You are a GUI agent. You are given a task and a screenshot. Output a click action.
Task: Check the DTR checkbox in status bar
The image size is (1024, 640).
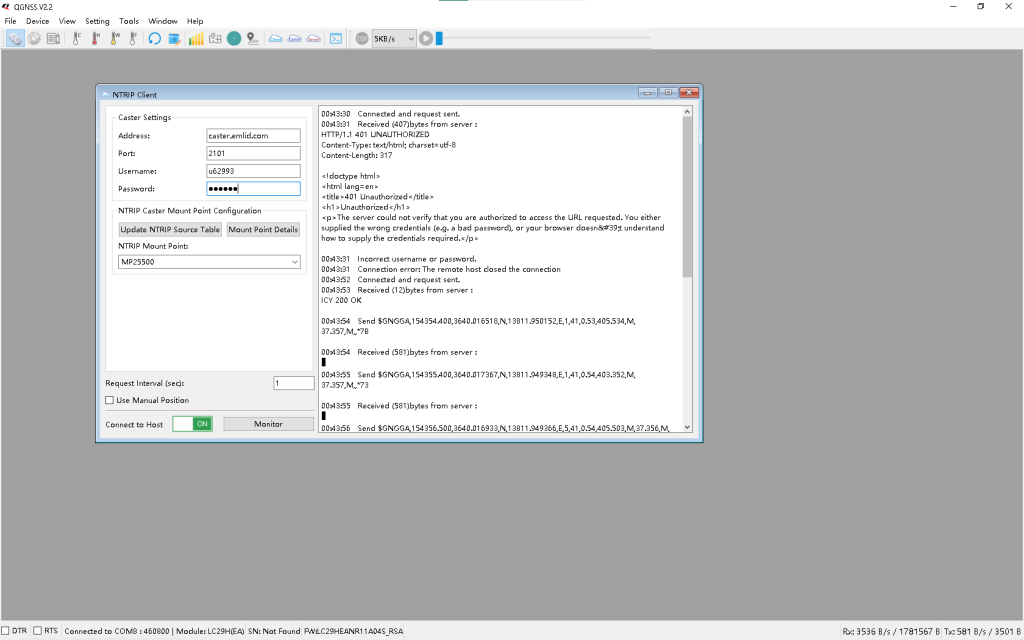(6, 631)
